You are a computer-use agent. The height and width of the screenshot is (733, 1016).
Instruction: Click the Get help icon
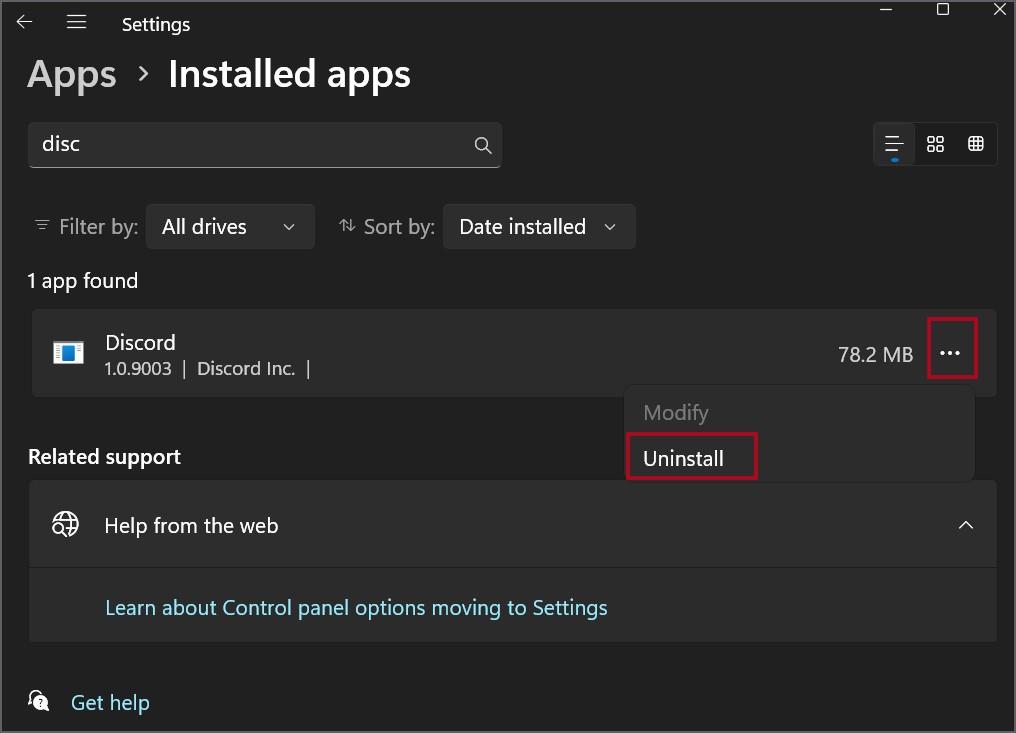point(39,701)
